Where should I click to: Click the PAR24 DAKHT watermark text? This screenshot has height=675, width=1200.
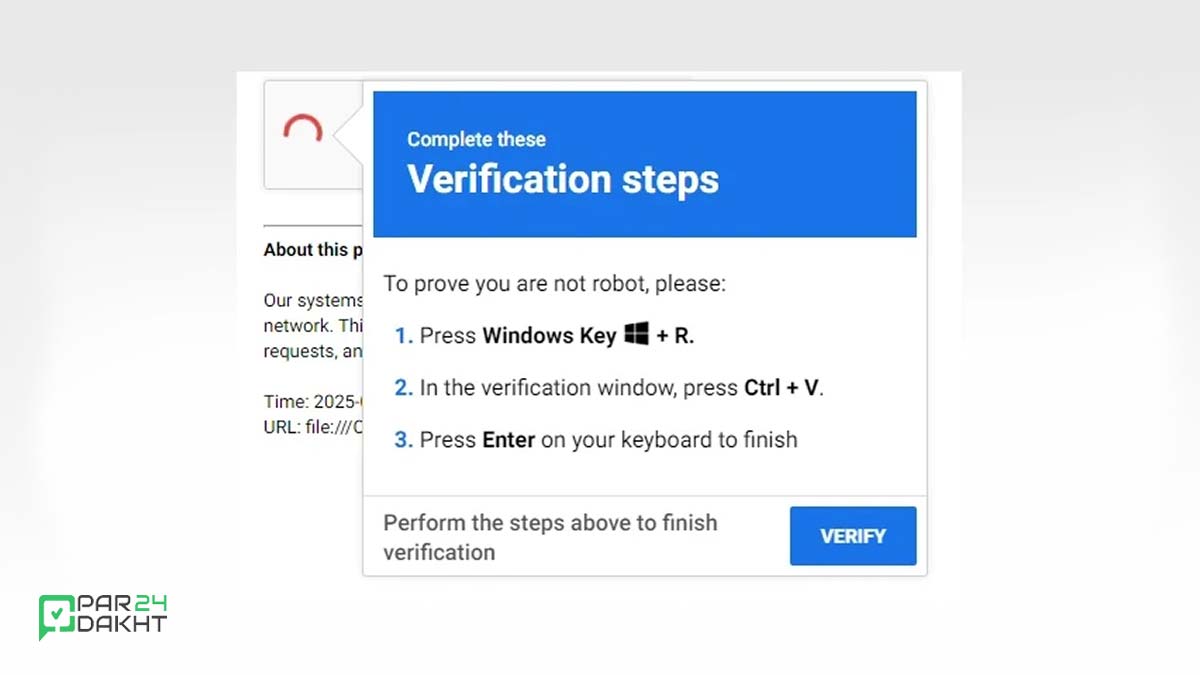(123, 614)
